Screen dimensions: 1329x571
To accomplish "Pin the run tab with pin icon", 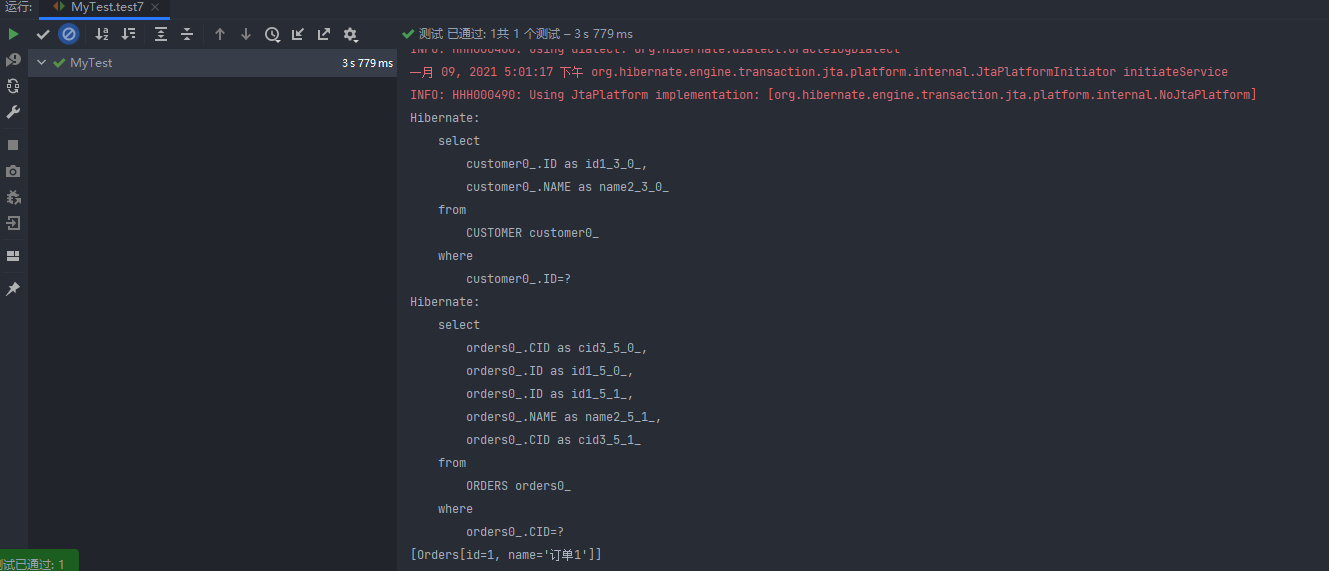I will pyautogui.click(x=13, y=289).
